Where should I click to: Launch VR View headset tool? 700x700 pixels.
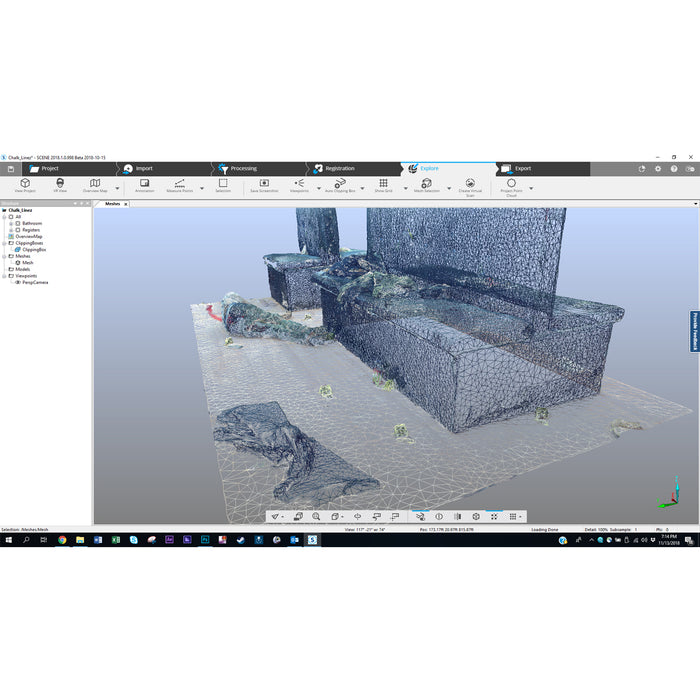[x=60, y=185]
